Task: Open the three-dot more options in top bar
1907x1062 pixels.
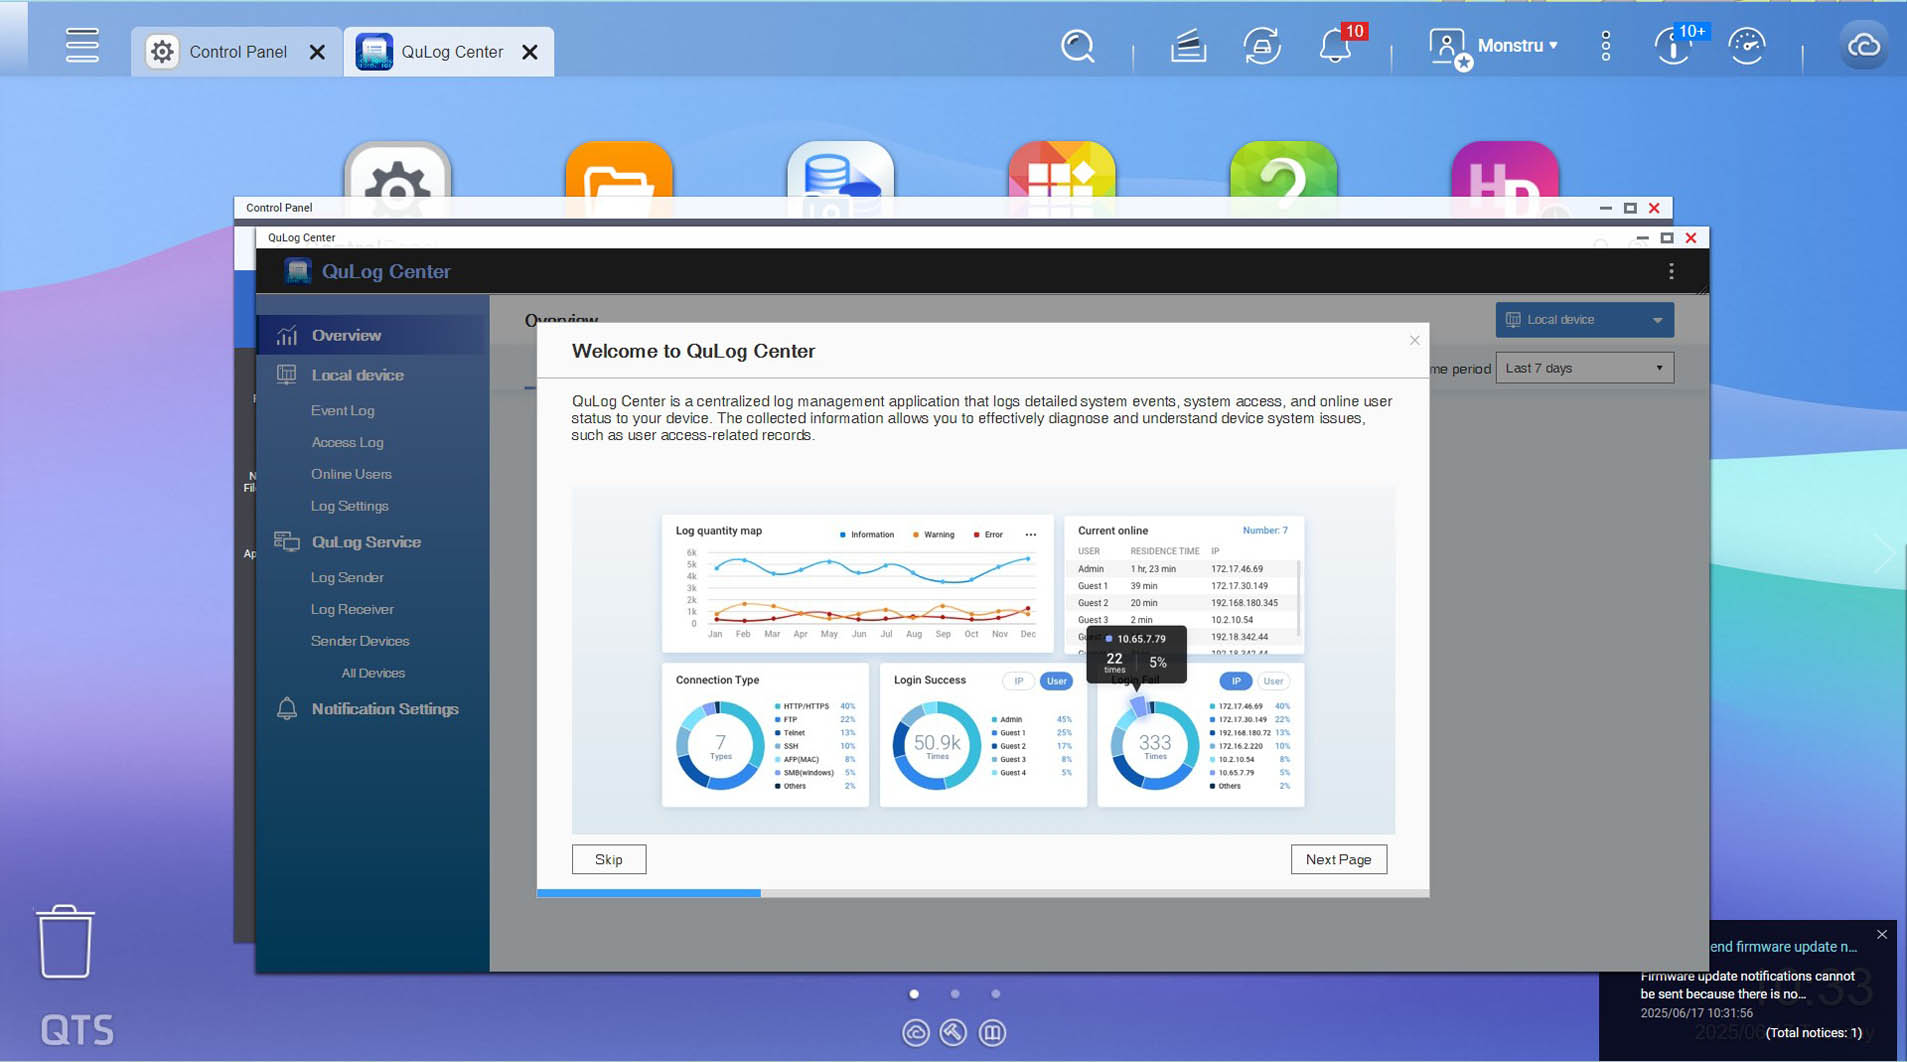Action: (x=1605, y=46)
